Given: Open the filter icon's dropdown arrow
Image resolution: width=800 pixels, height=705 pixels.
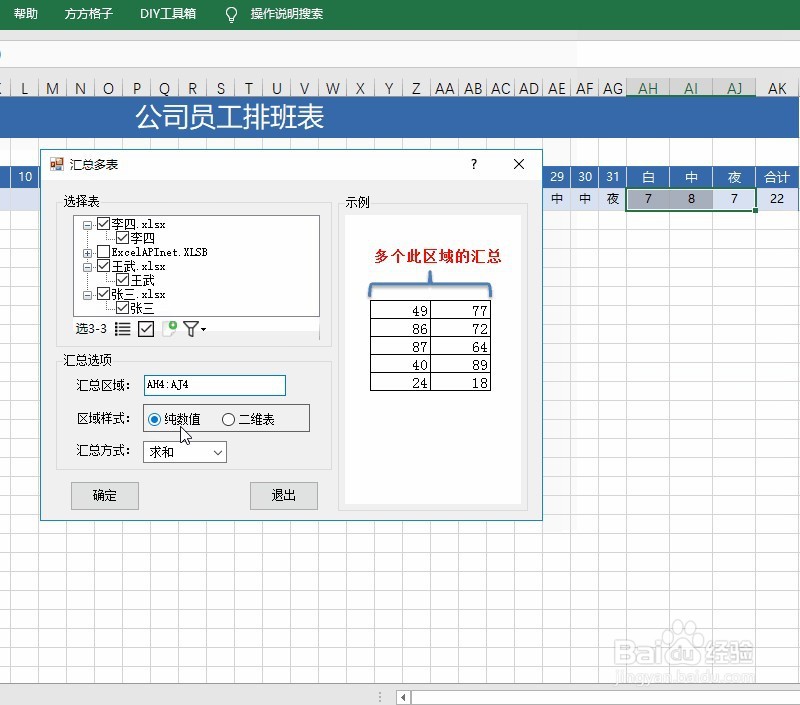Looking at the screenshot, I should pyautogui.click(x=204, y=329).
